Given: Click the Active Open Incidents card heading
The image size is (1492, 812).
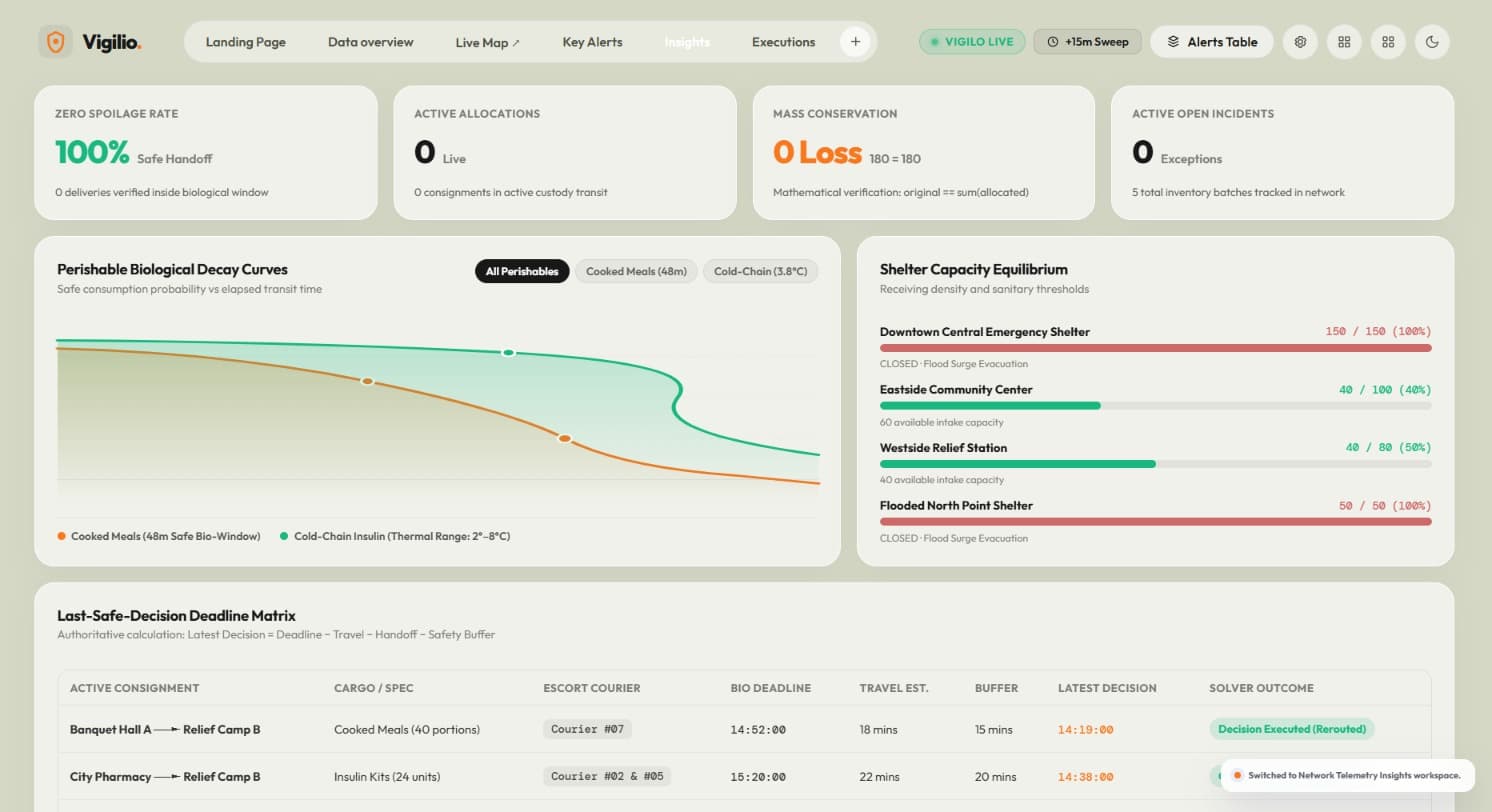Looking at the screenshot, I should tap(1203, 114).
